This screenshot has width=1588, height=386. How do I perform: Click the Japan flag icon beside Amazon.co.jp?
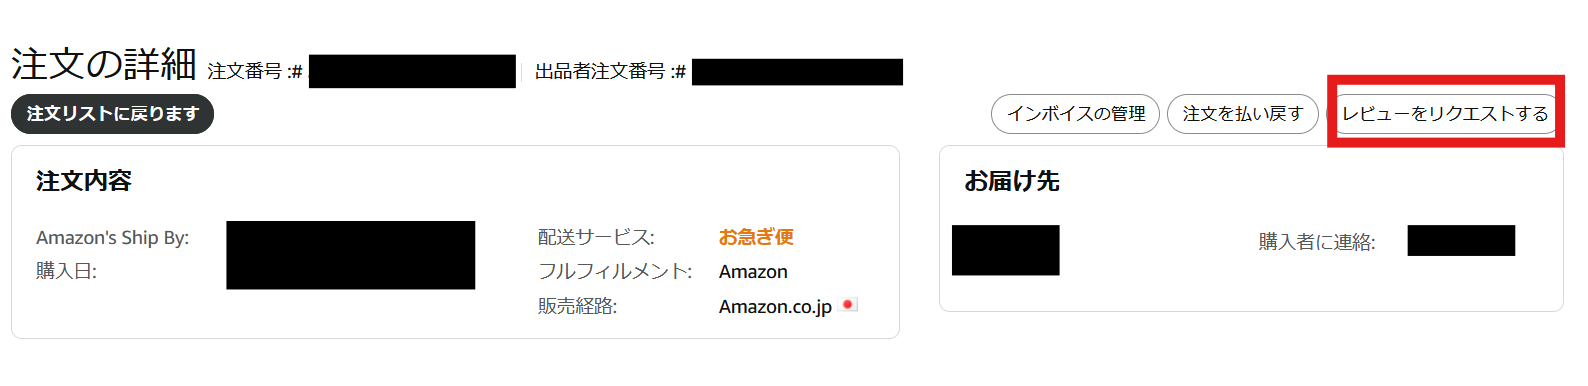849,304
